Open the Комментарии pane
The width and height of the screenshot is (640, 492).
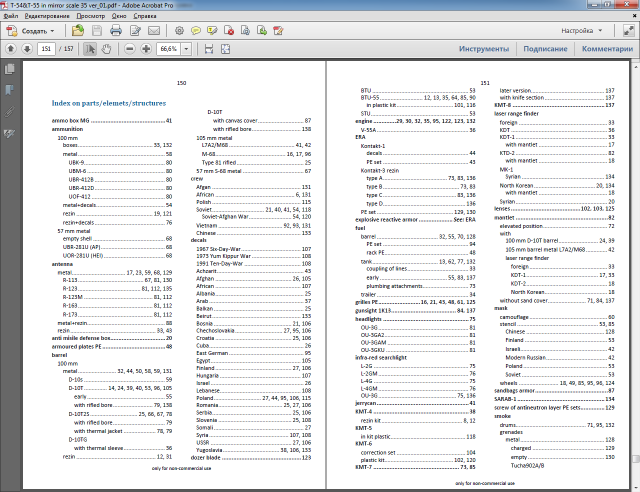click(x=607, y=48)
